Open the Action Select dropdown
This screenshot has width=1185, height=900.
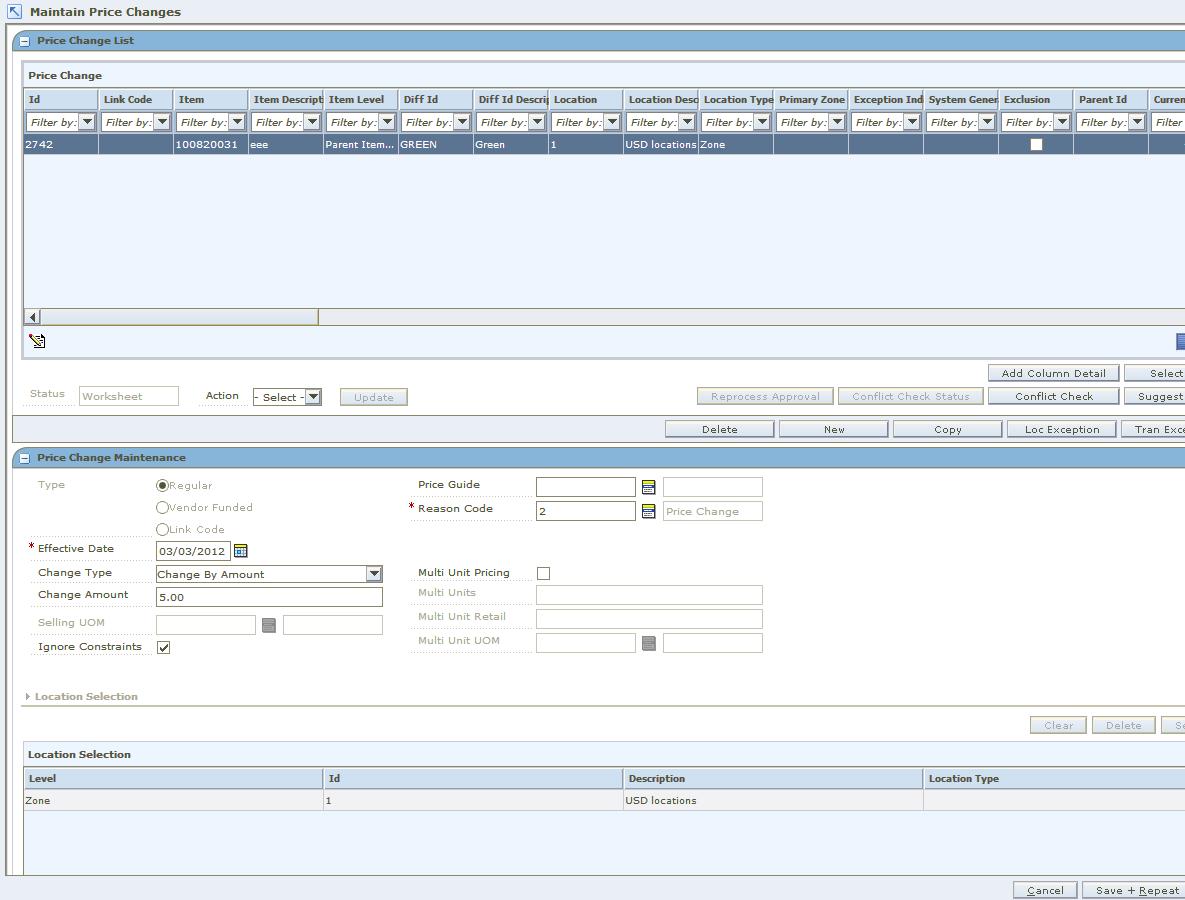(287, 397)
